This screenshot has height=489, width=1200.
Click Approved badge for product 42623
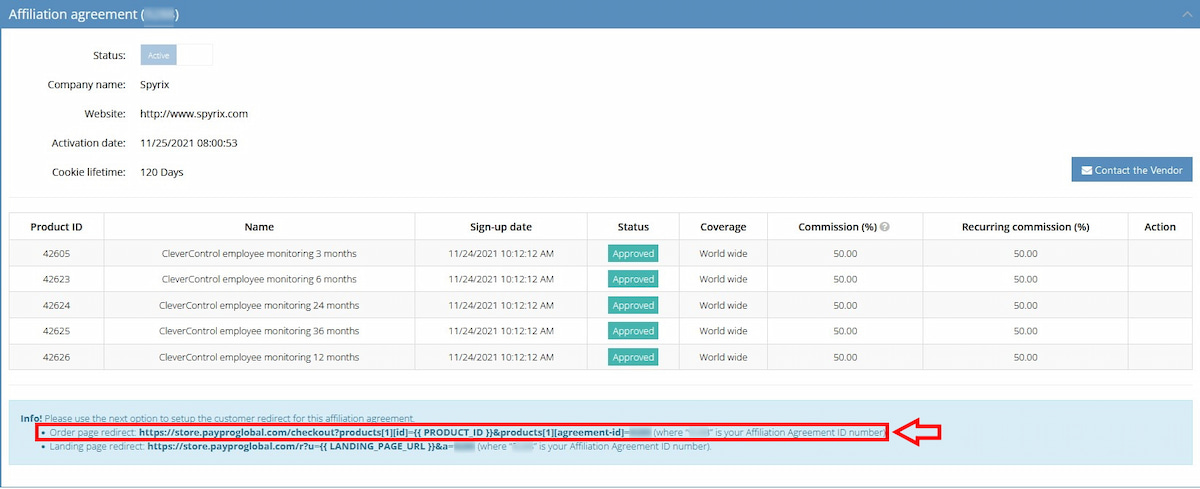click(633, 279)
